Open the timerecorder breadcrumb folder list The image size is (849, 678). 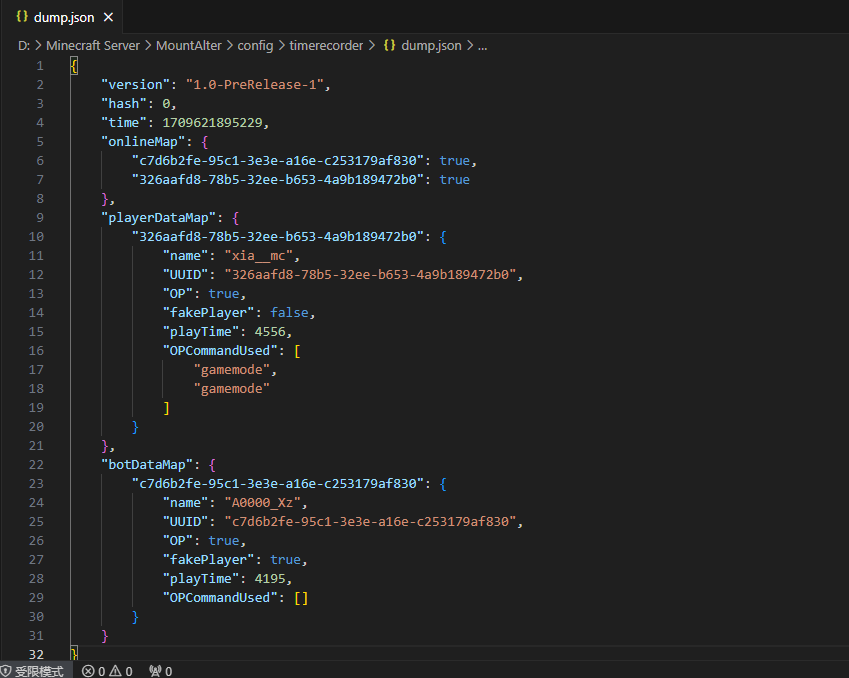(x=326, y=45)
